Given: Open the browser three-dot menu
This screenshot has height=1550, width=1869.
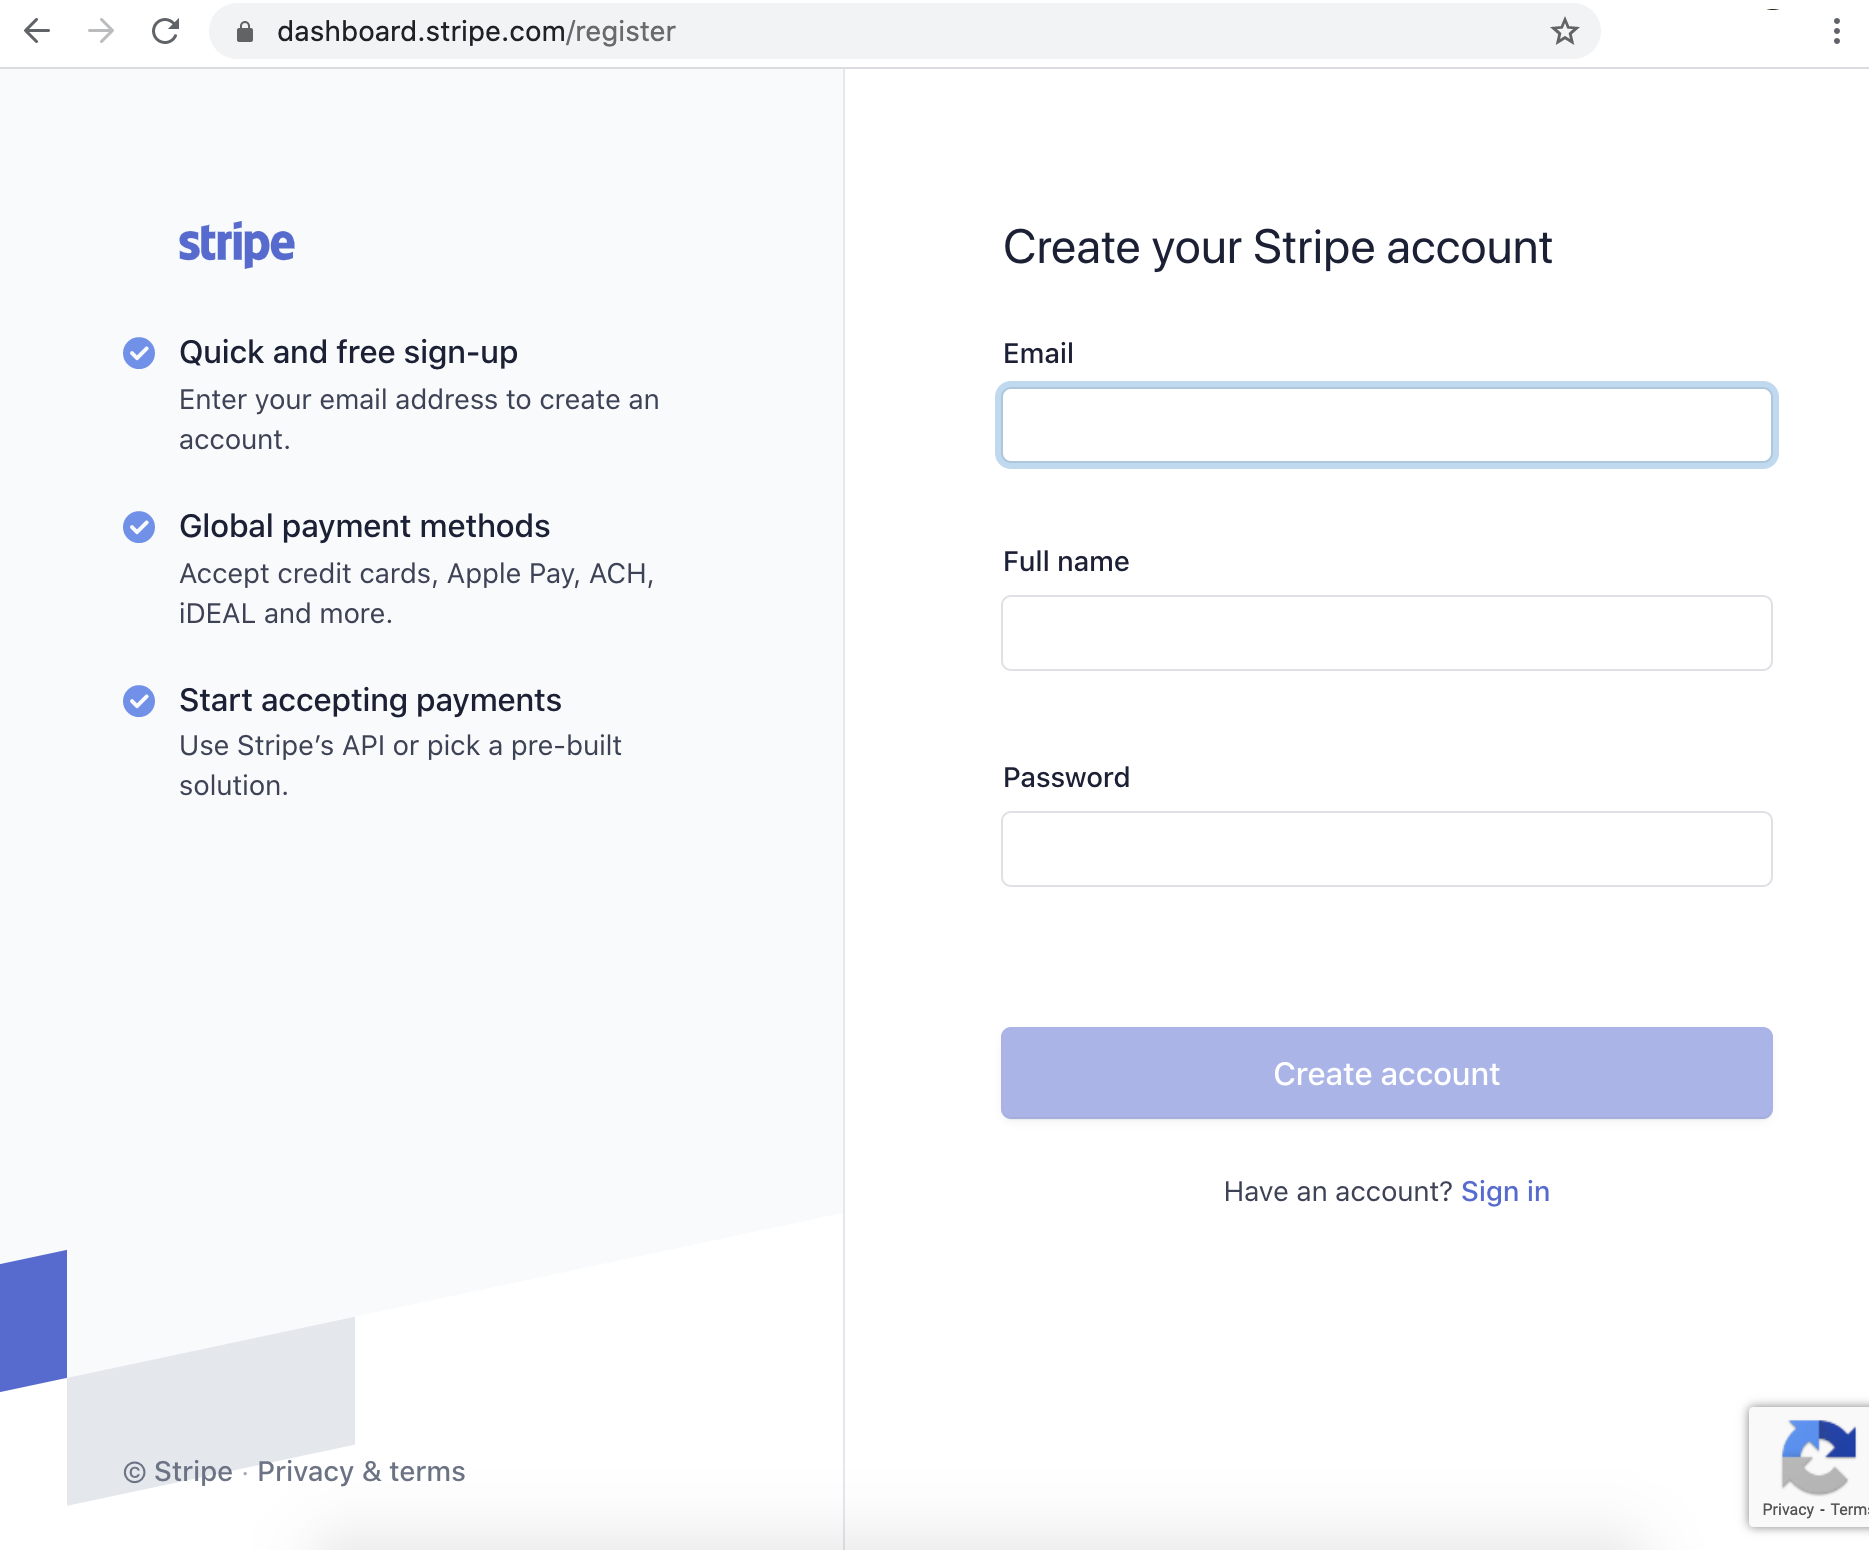Looking at the screenshot, I should click(1836, 32).
